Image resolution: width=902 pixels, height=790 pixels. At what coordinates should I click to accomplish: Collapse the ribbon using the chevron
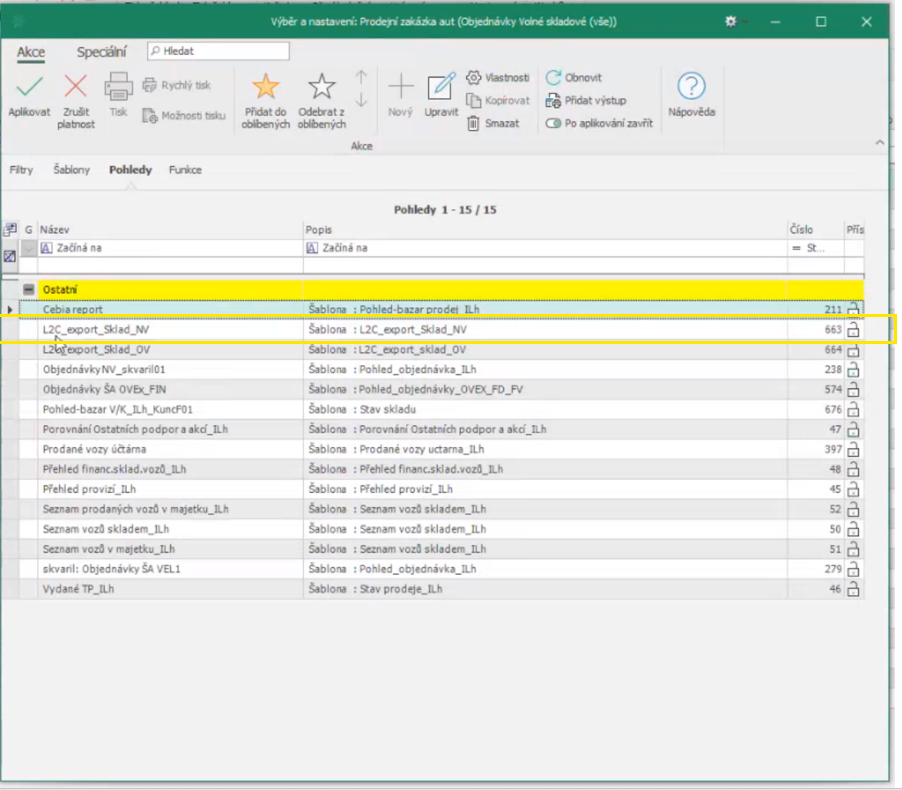click(879, 143)
